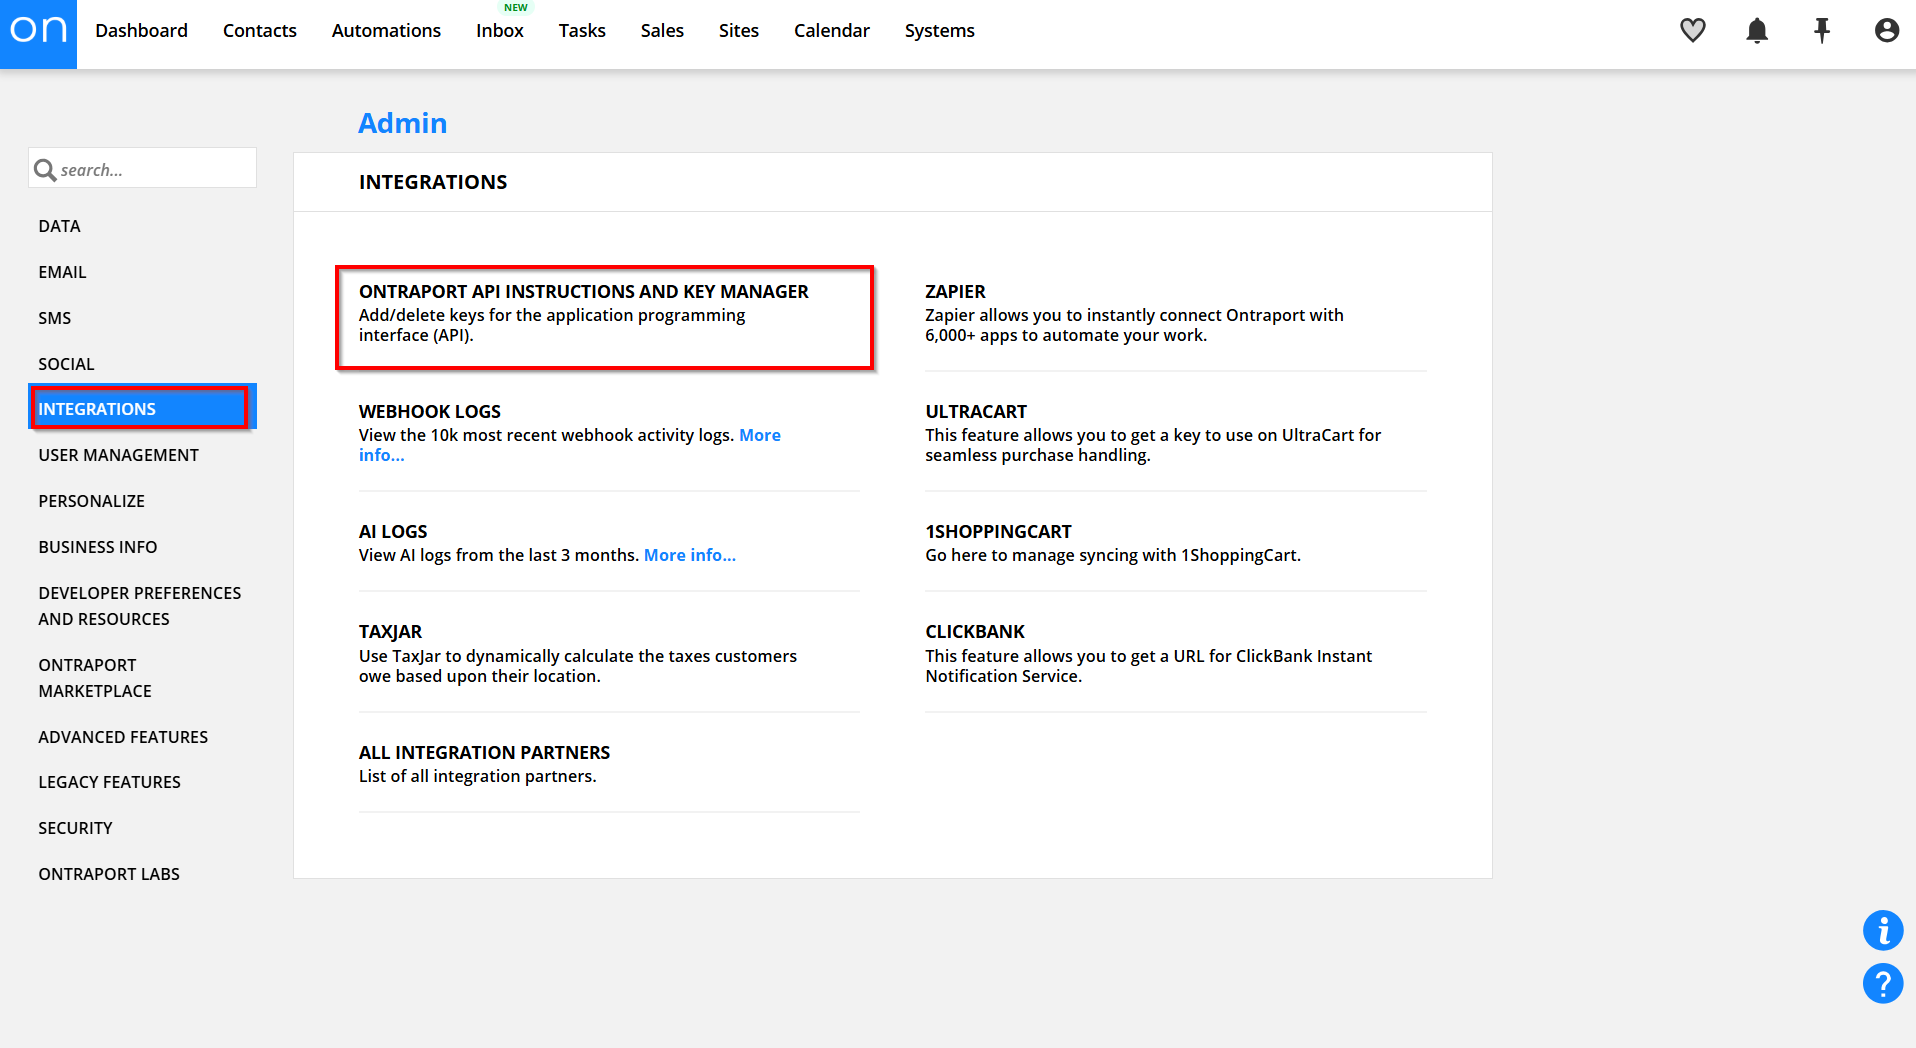View All Integration Partners list
Image resolution: width=1916 pixels, height=1048 pixels.
click(x=484, y=752)
